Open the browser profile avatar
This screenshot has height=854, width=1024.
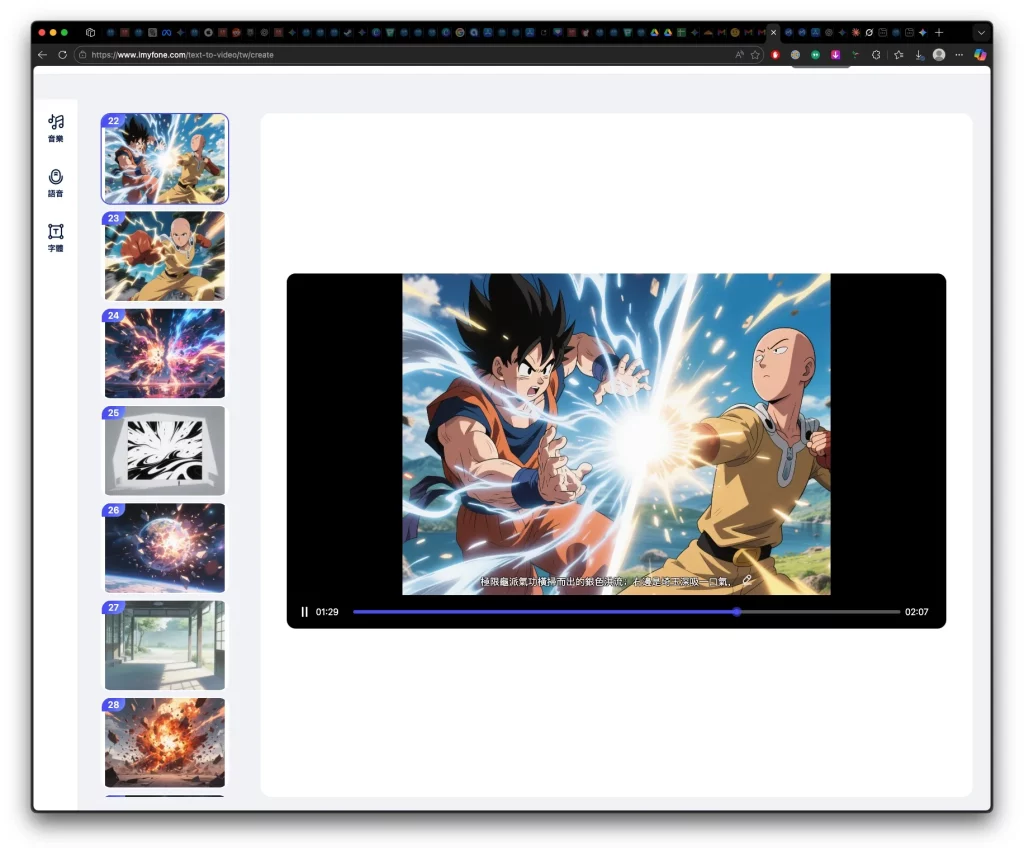[939, 55]
